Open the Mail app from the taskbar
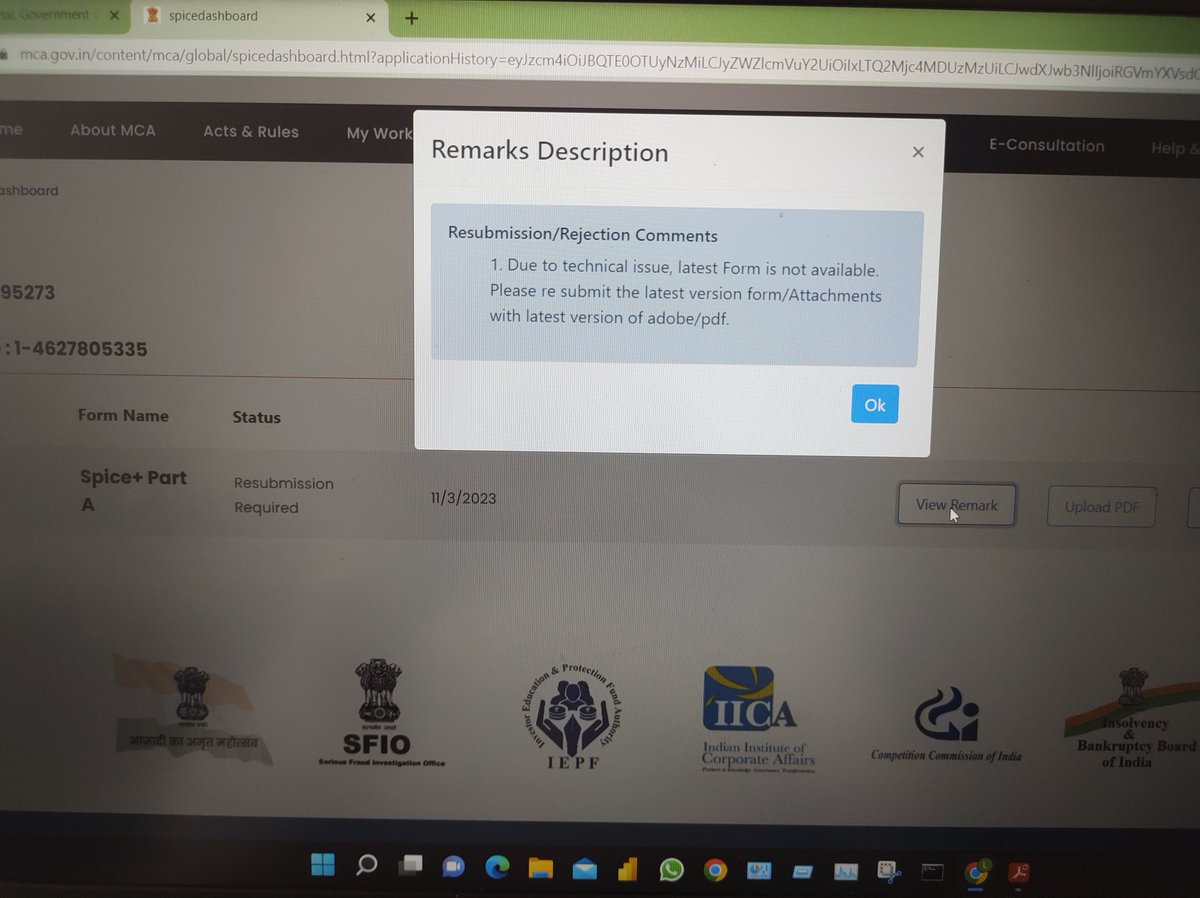This screenshot has height=898, width=1200. pos(584,869)
